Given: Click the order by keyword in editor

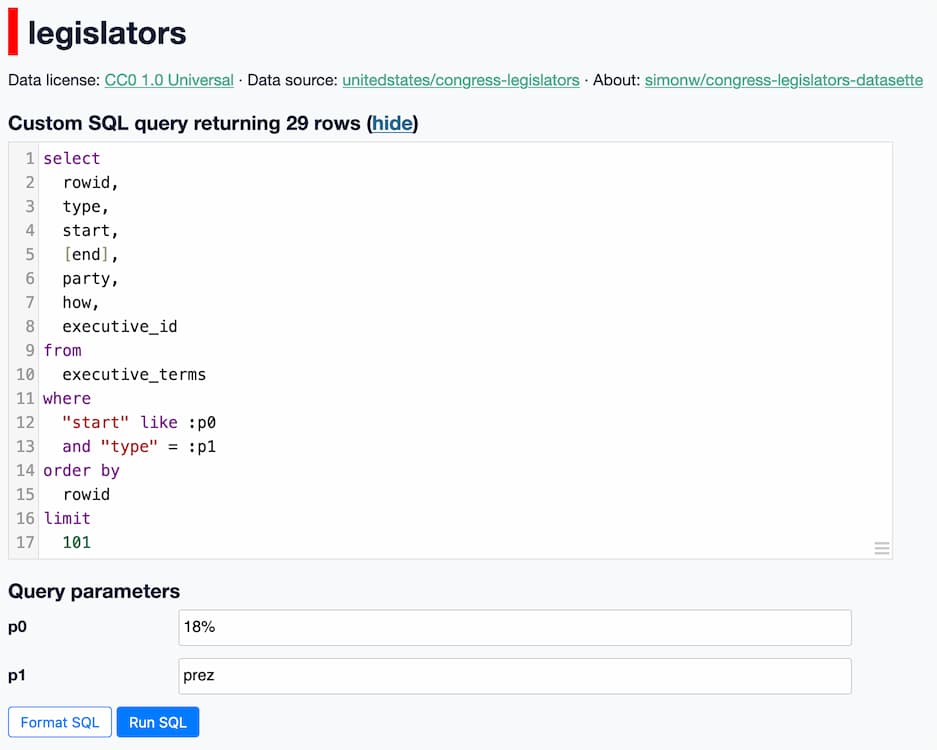Looking at the screenshot, I should click(81, 470).
